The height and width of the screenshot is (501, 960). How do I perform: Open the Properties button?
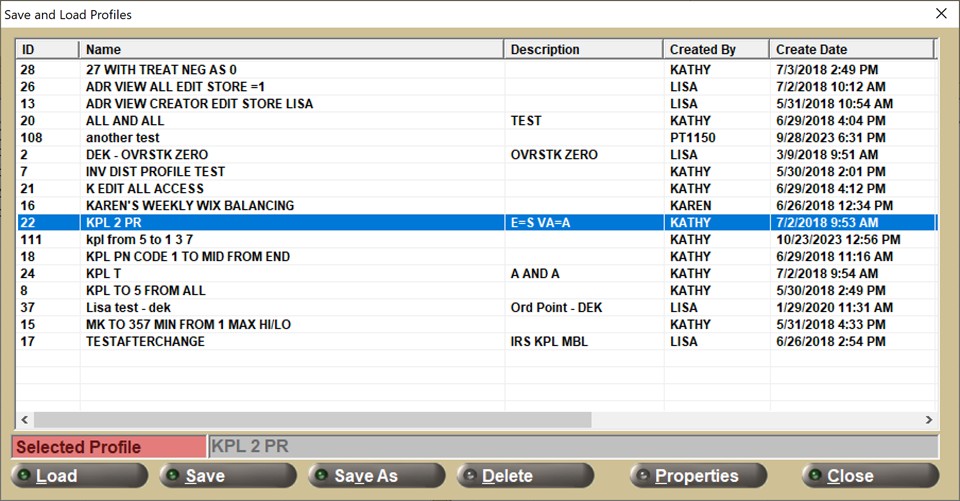[x=698, y=476]
